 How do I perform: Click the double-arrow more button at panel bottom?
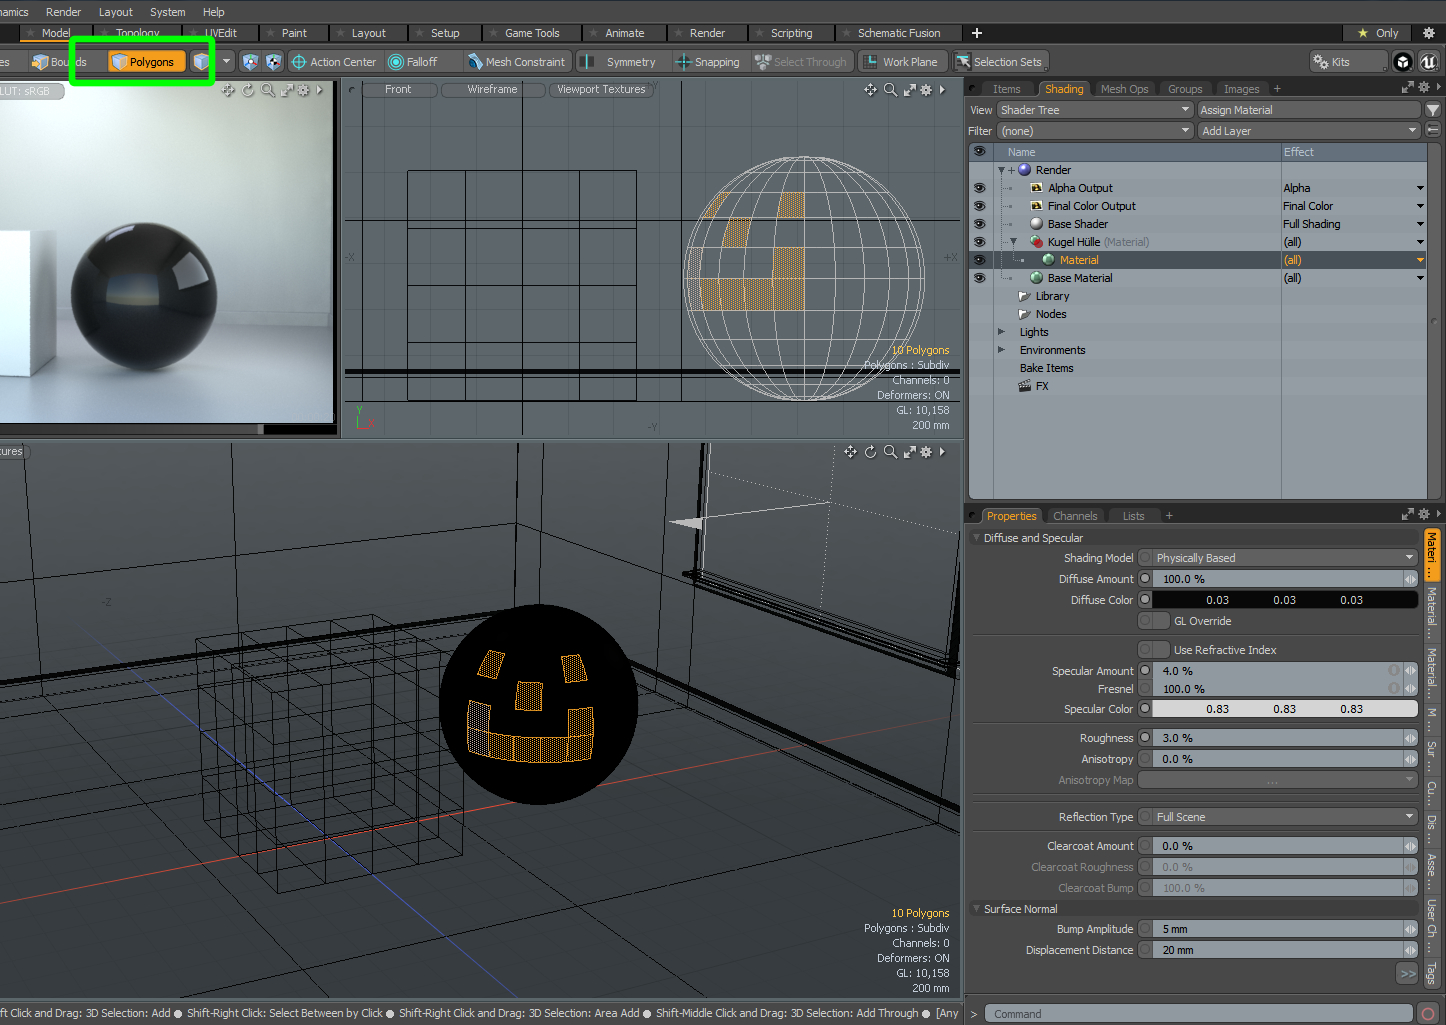click(1408, 973)
